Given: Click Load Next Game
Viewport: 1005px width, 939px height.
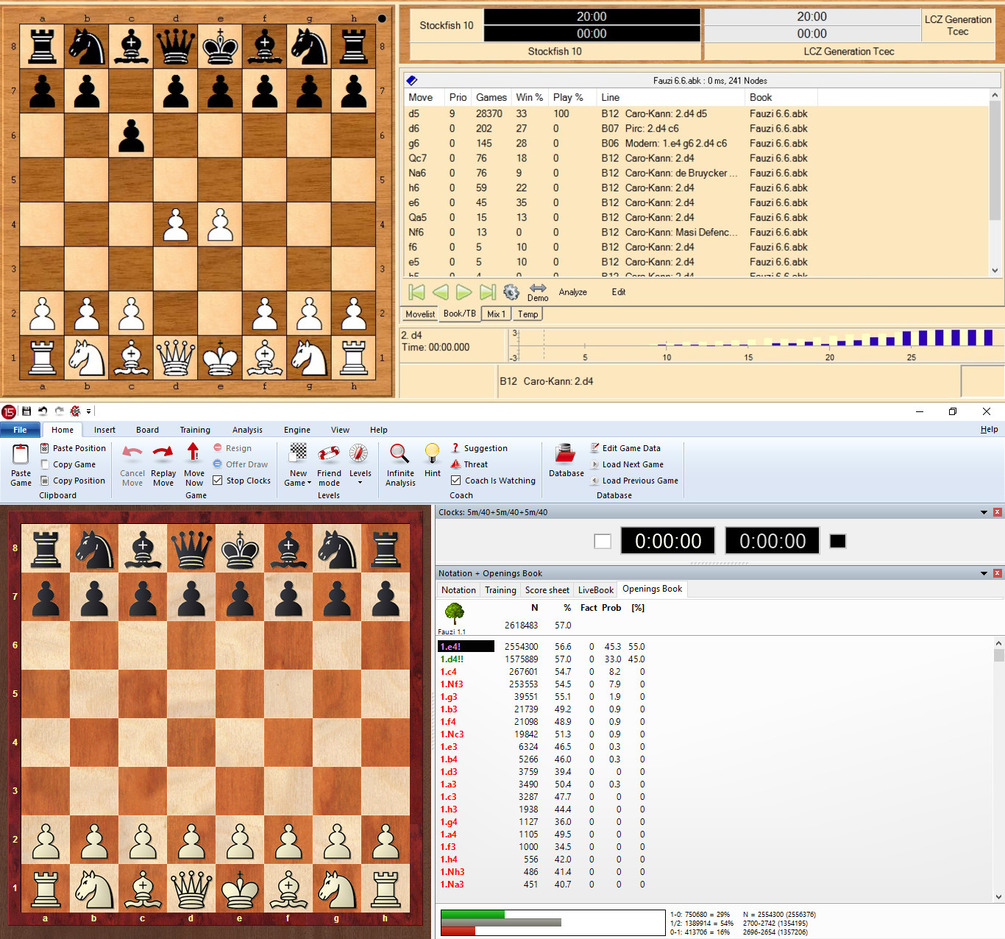Looking at the screenshot, I should (627, 464).
